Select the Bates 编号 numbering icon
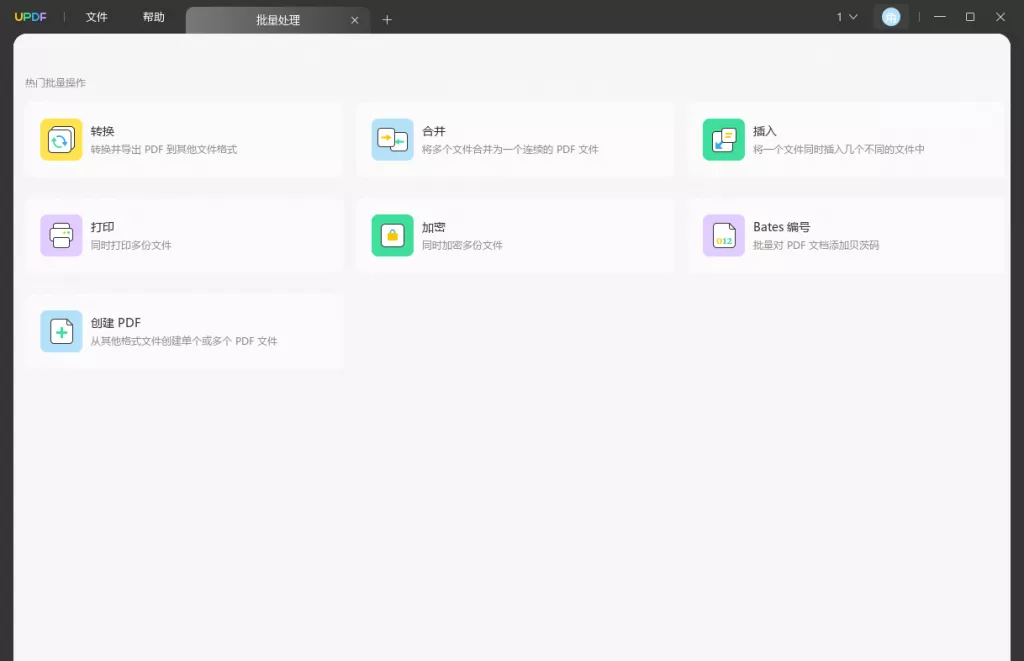This screenshot has width=1024, height=661. pos(723,235)
